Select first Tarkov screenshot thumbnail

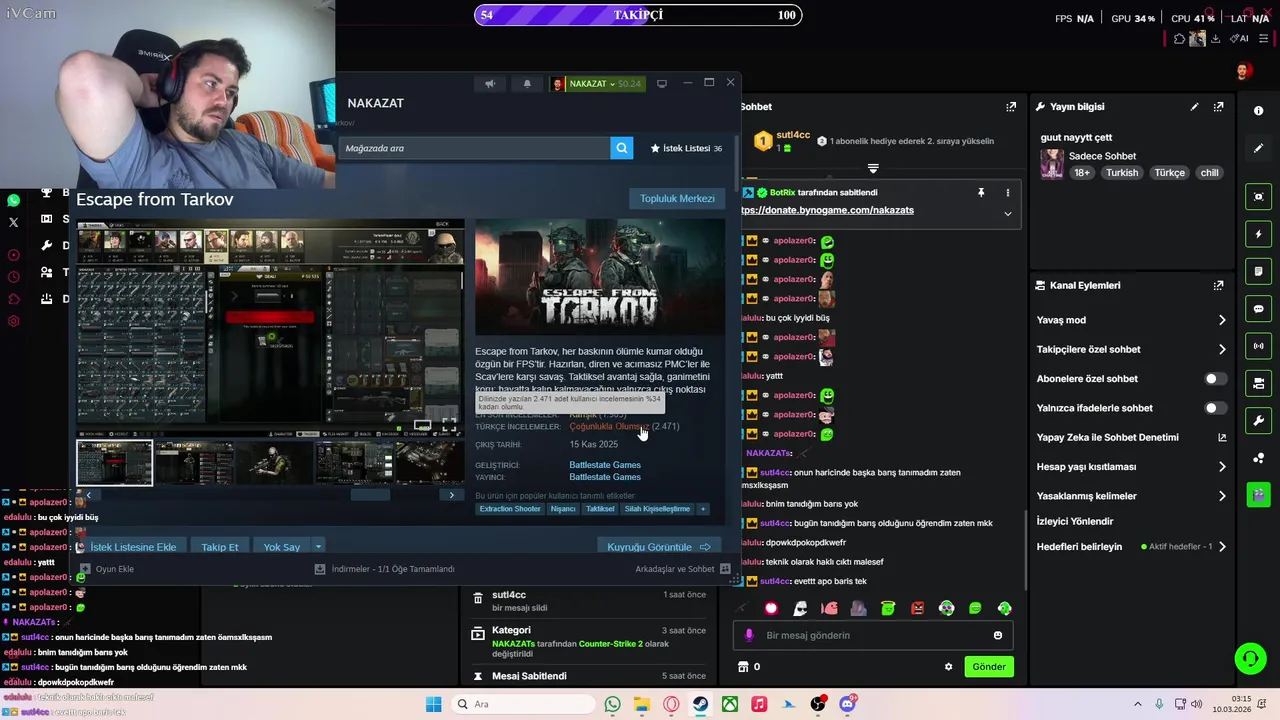coord(115,463)
